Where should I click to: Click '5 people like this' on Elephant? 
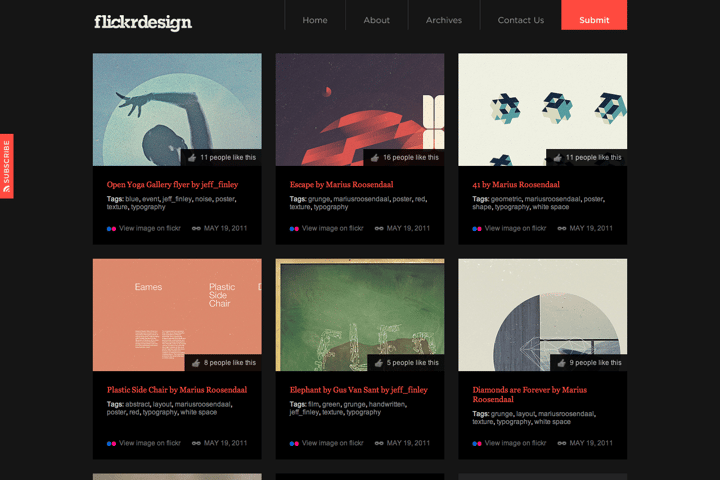pos(412,363)
